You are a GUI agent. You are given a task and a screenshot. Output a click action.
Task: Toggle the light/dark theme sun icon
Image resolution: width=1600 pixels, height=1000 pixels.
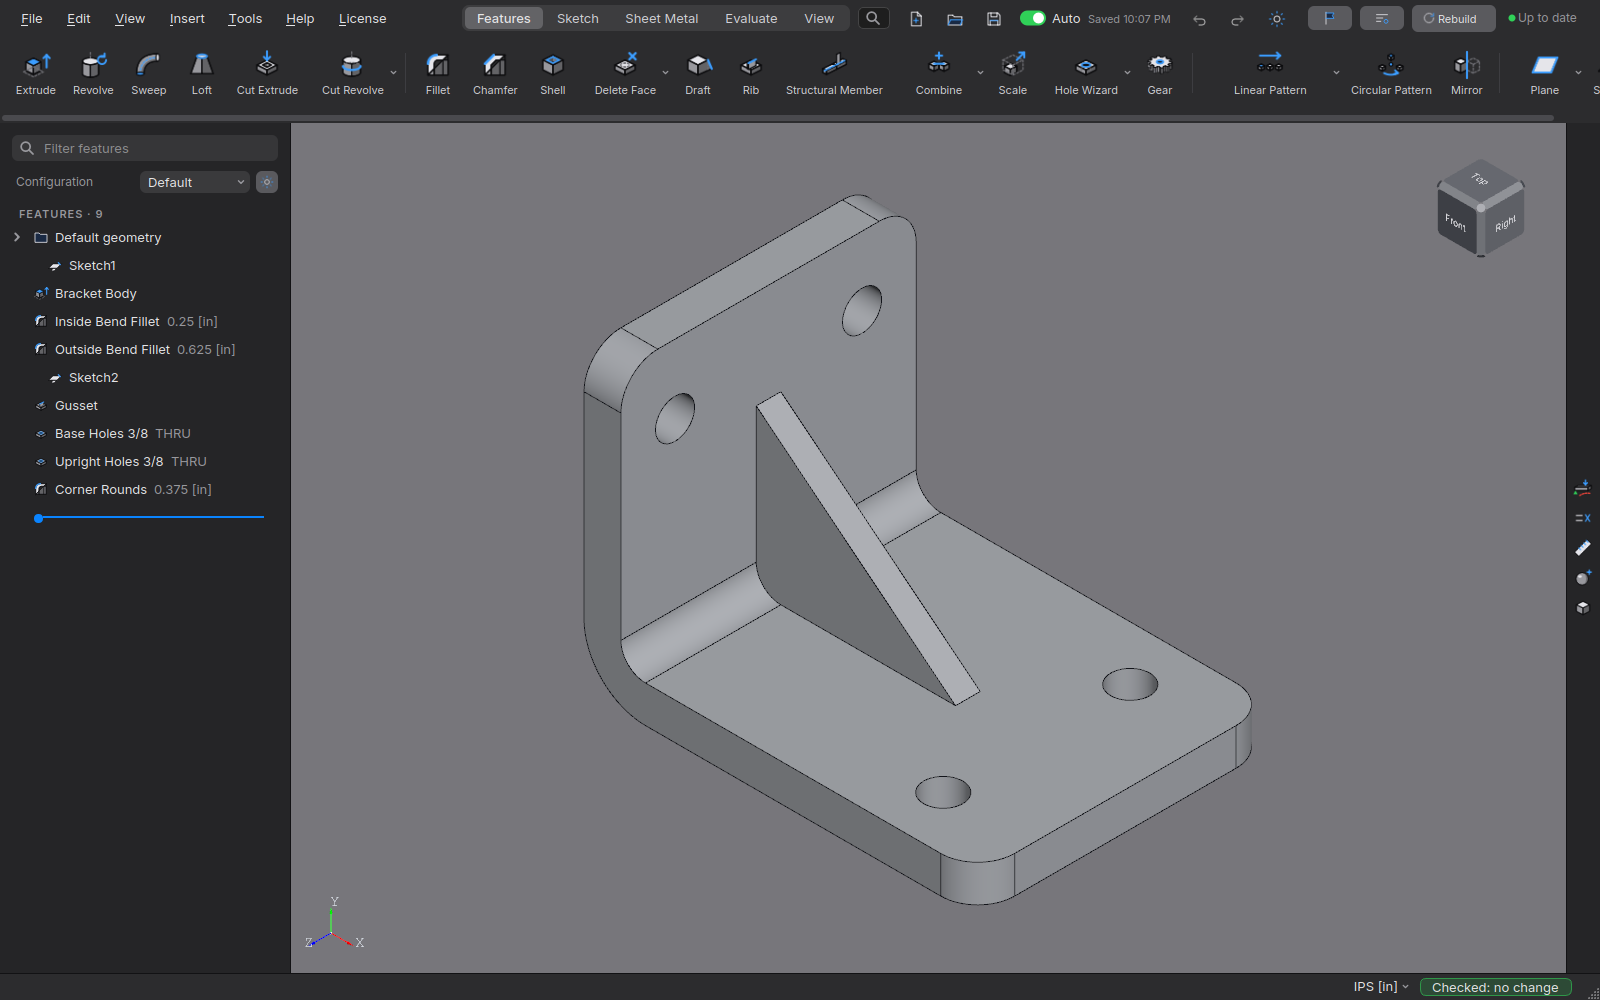tap(1277, 19)
